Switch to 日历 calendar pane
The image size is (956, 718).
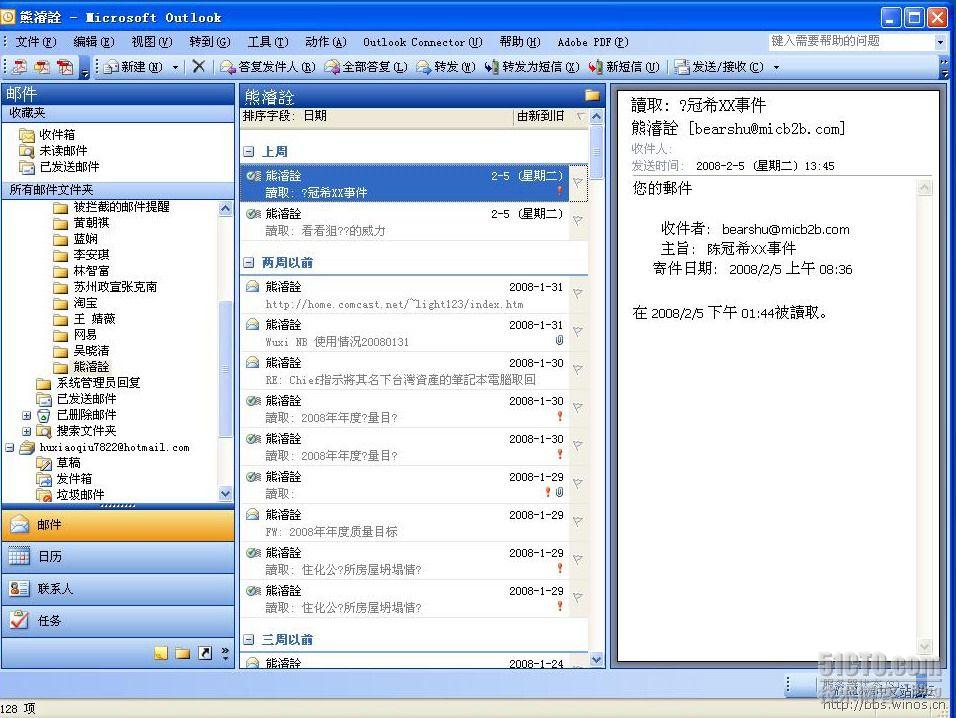(x=118, y=556)
